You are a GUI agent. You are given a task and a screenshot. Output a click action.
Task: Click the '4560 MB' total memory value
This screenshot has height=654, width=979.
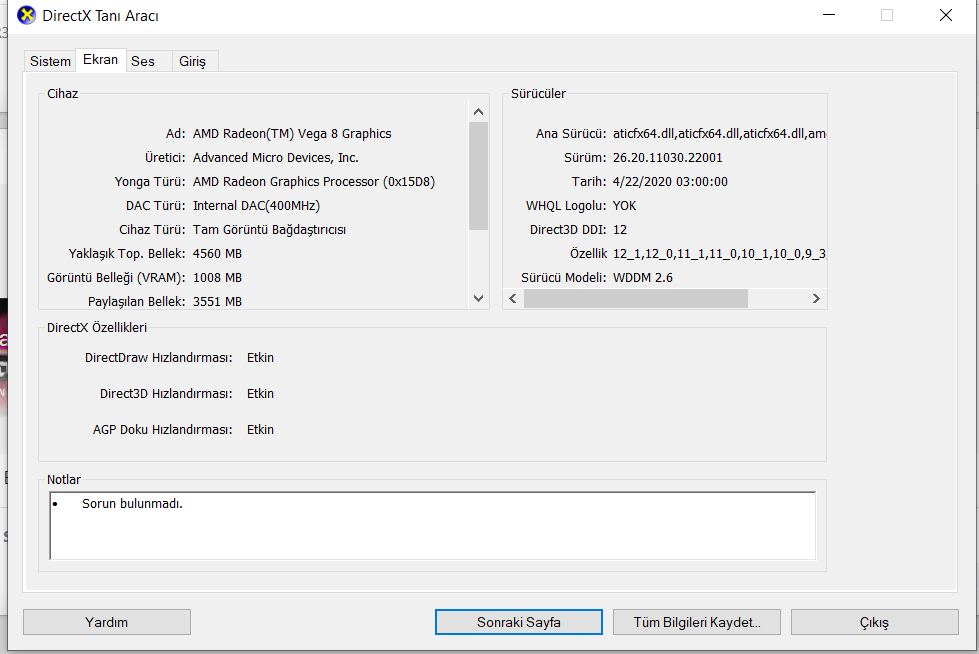(217, 254)
